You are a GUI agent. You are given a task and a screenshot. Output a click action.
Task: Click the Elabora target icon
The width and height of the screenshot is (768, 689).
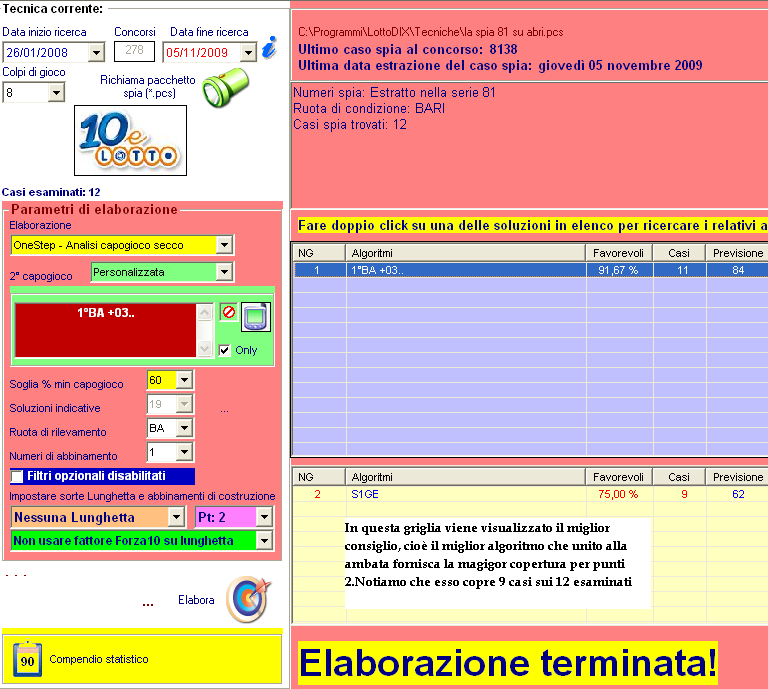click(249, 599)
